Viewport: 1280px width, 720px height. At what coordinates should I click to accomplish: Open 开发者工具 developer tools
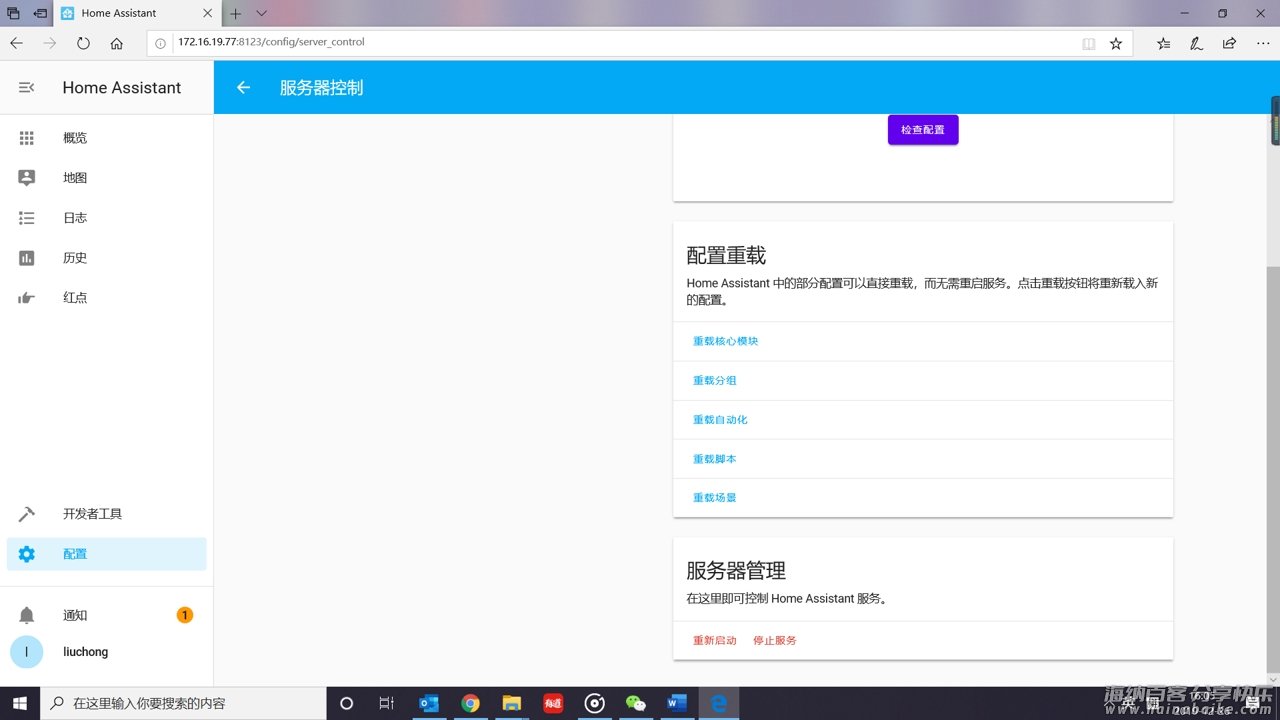(x=107, y=514)
